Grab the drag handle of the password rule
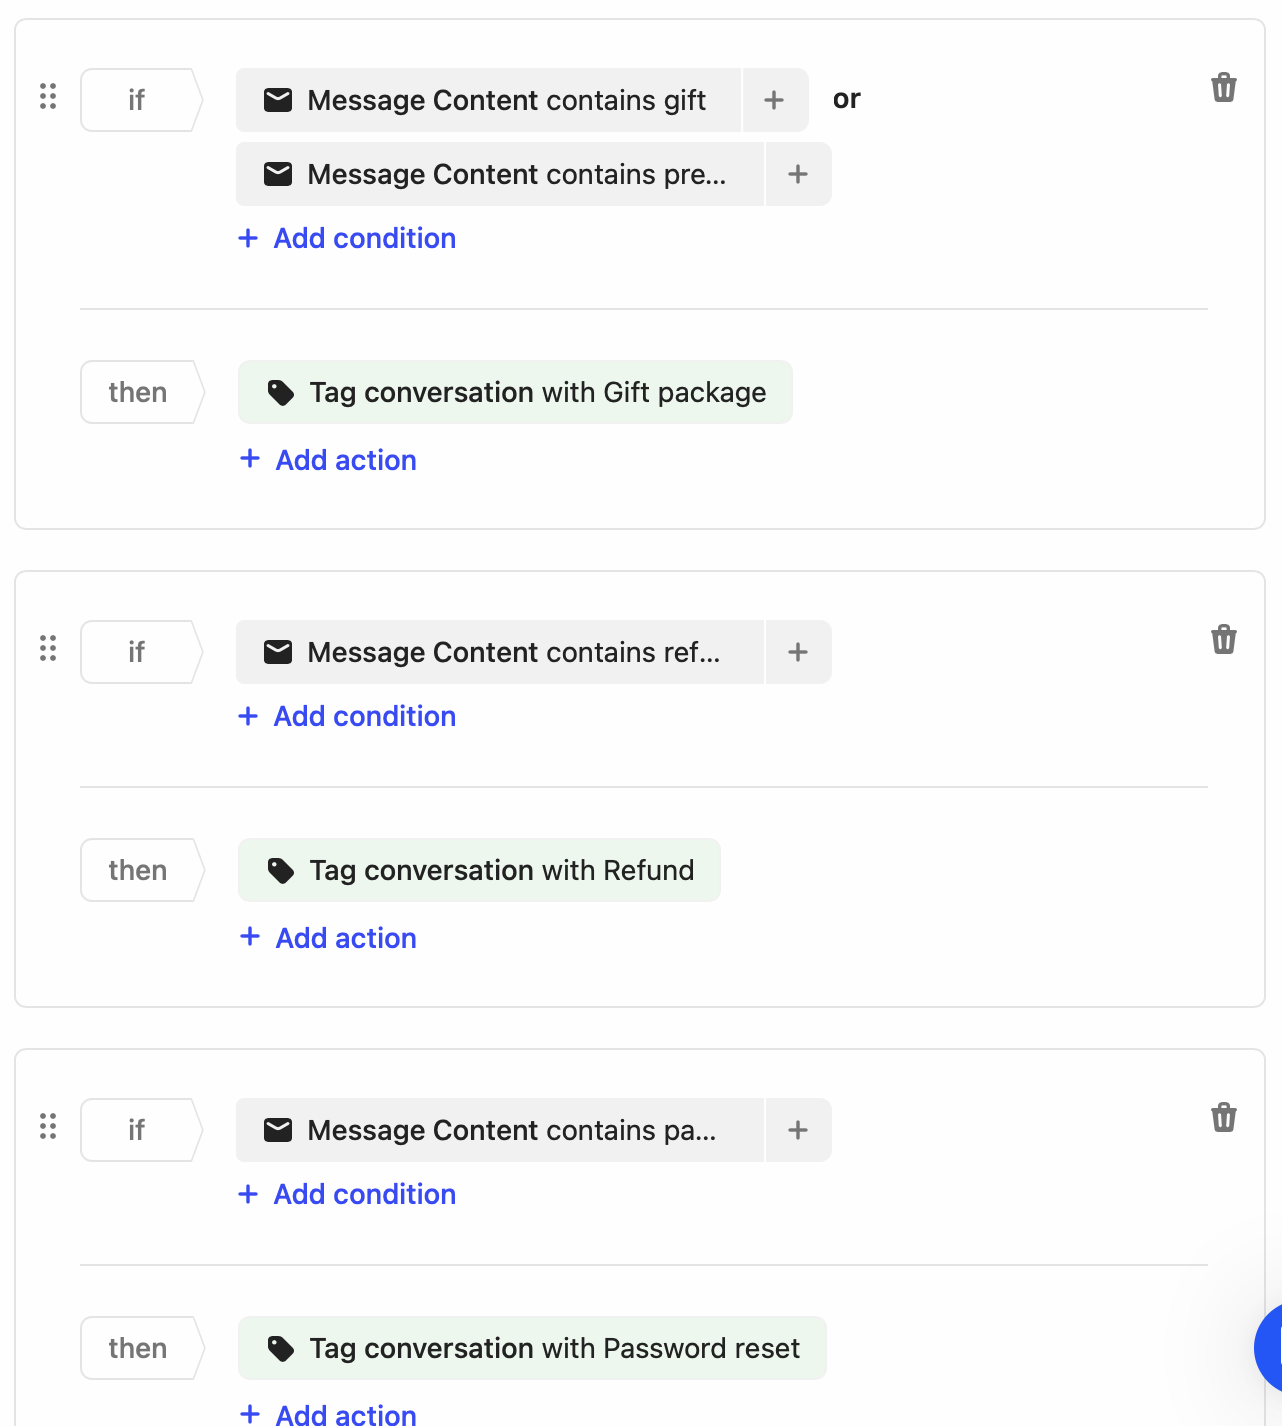This screenshot has width=1282, height=1426. 48,1127
